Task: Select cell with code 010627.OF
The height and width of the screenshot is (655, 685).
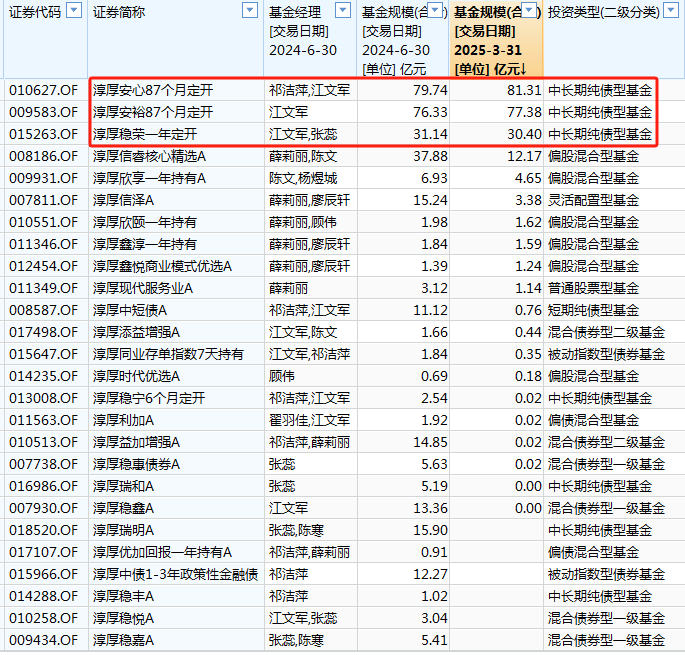Action: tap(46, 90)
